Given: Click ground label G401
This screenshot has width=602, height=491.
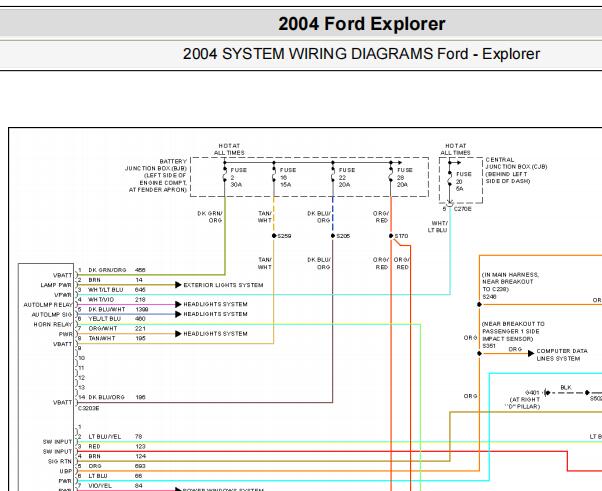Looking at the screenshot, I should click(532, 392).
